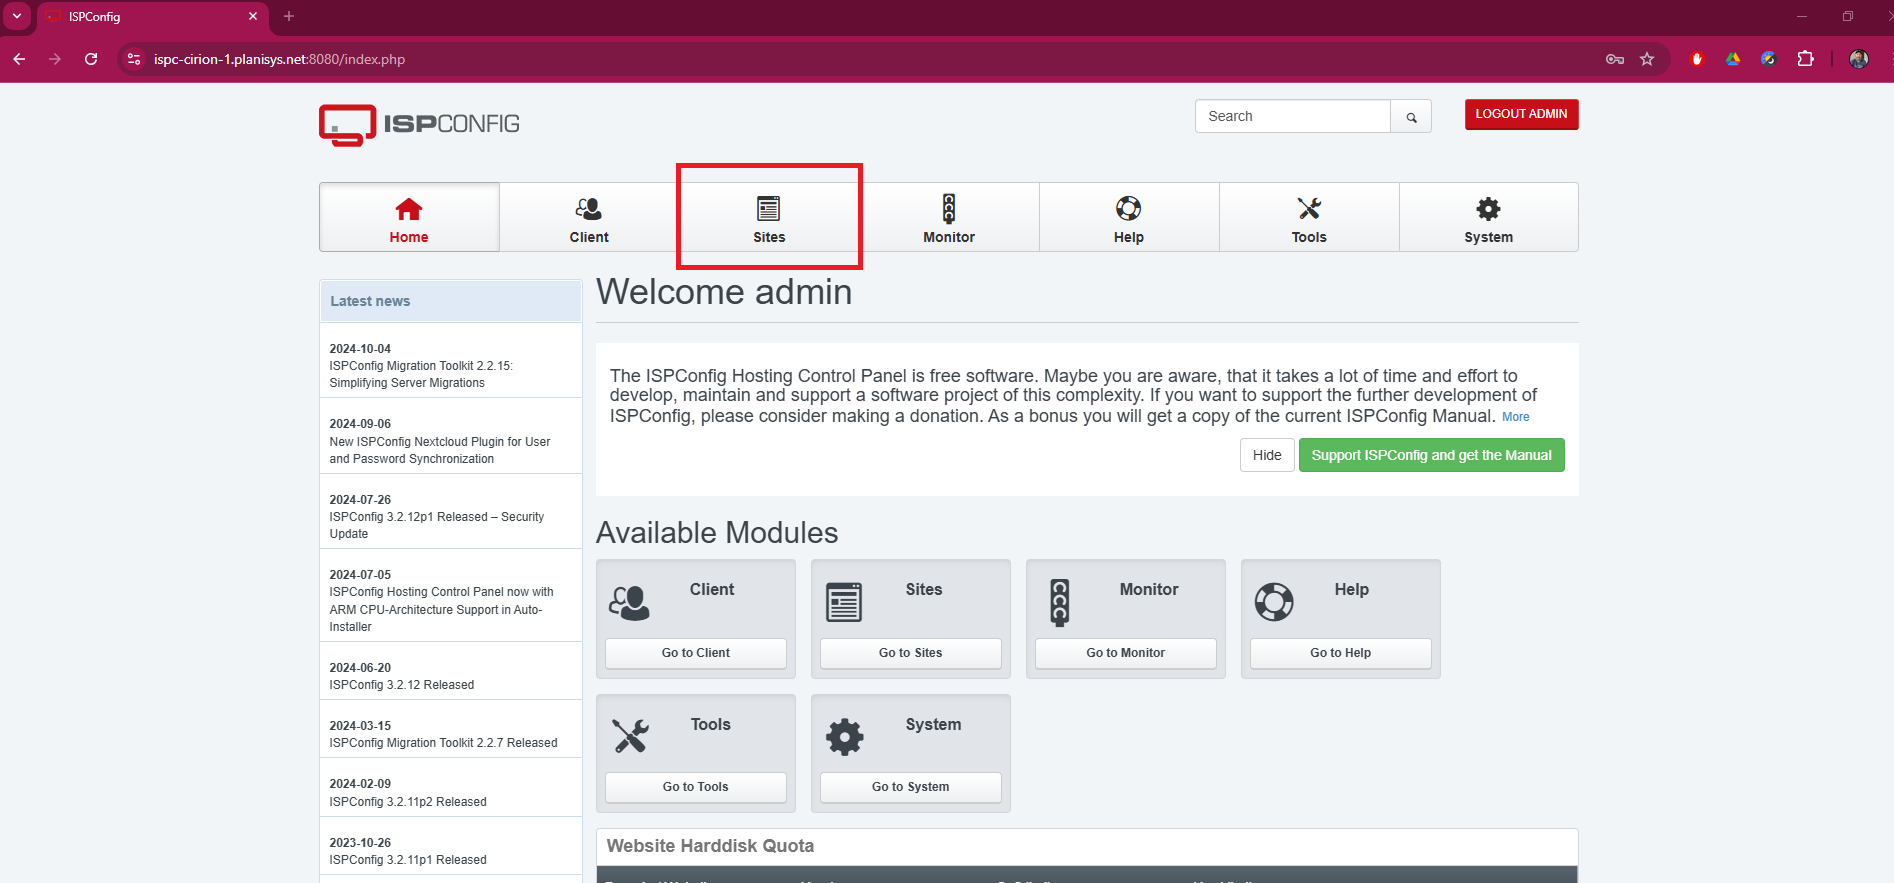Click Go to Tools button
Image resolution: width=1894 pixels, height=883 pixels.
[x=696, y=787]
